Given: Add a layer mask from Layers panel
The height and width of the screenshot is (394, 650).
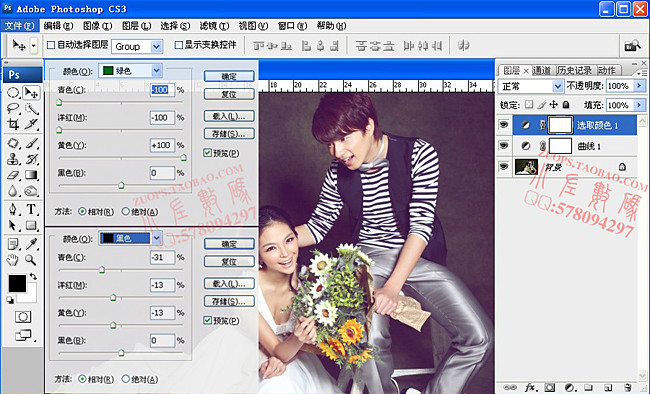Looking at the screenshot, I should coord(550,387).
